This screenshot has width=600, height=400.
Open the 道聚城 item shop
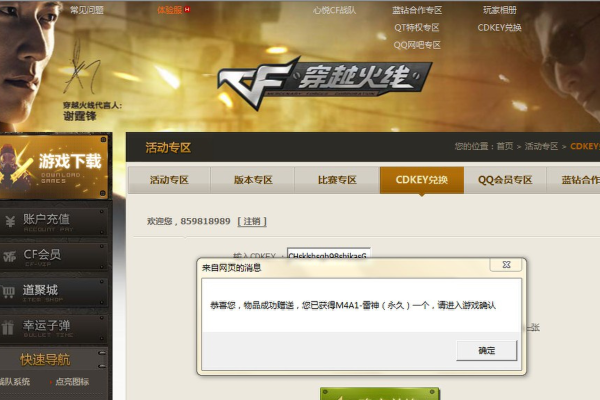[54, 292]
